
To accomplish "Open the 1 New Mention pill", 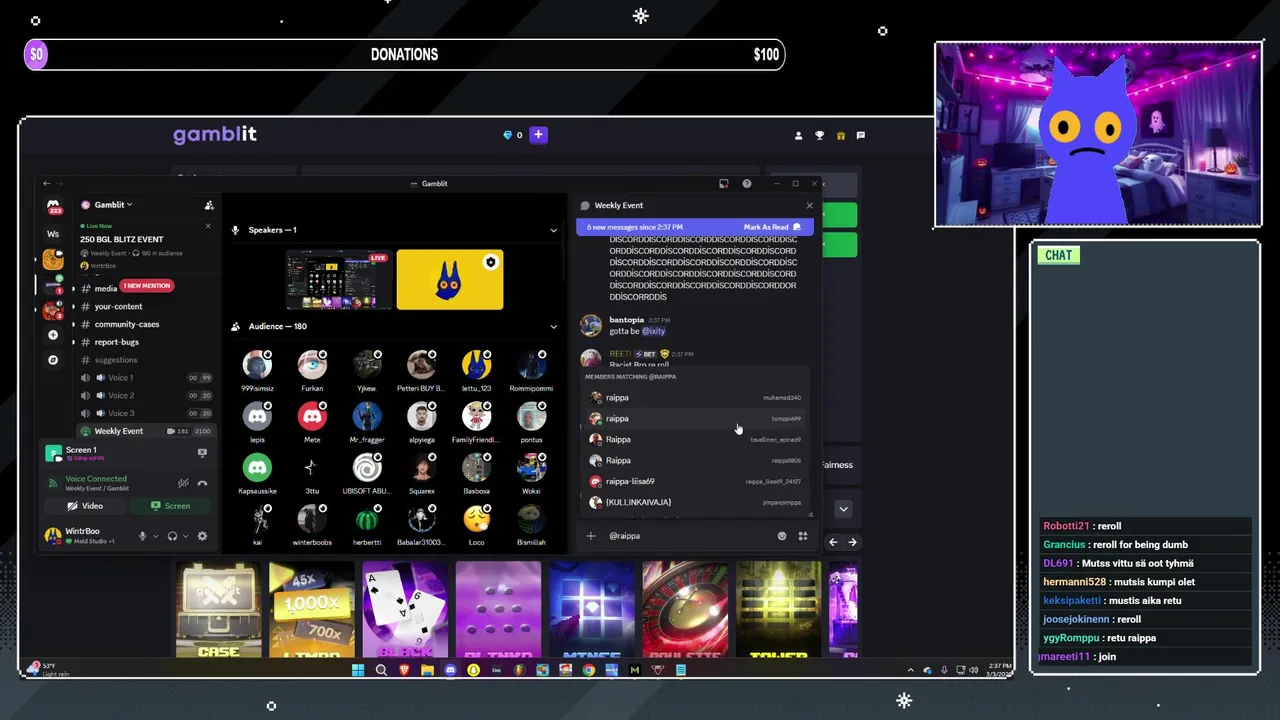I will [146, 286].
